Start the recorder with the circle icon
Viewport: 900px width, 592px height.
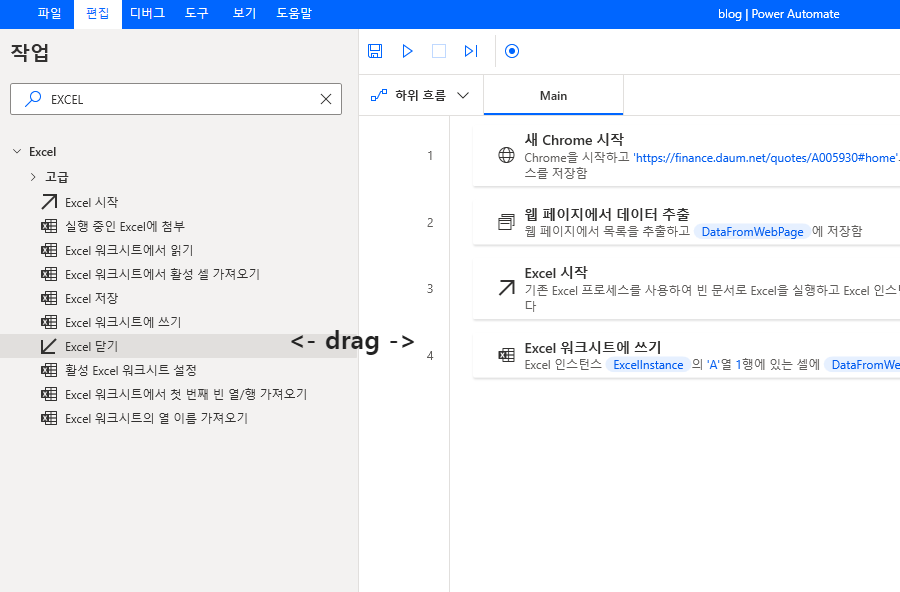tap(512, 51)
